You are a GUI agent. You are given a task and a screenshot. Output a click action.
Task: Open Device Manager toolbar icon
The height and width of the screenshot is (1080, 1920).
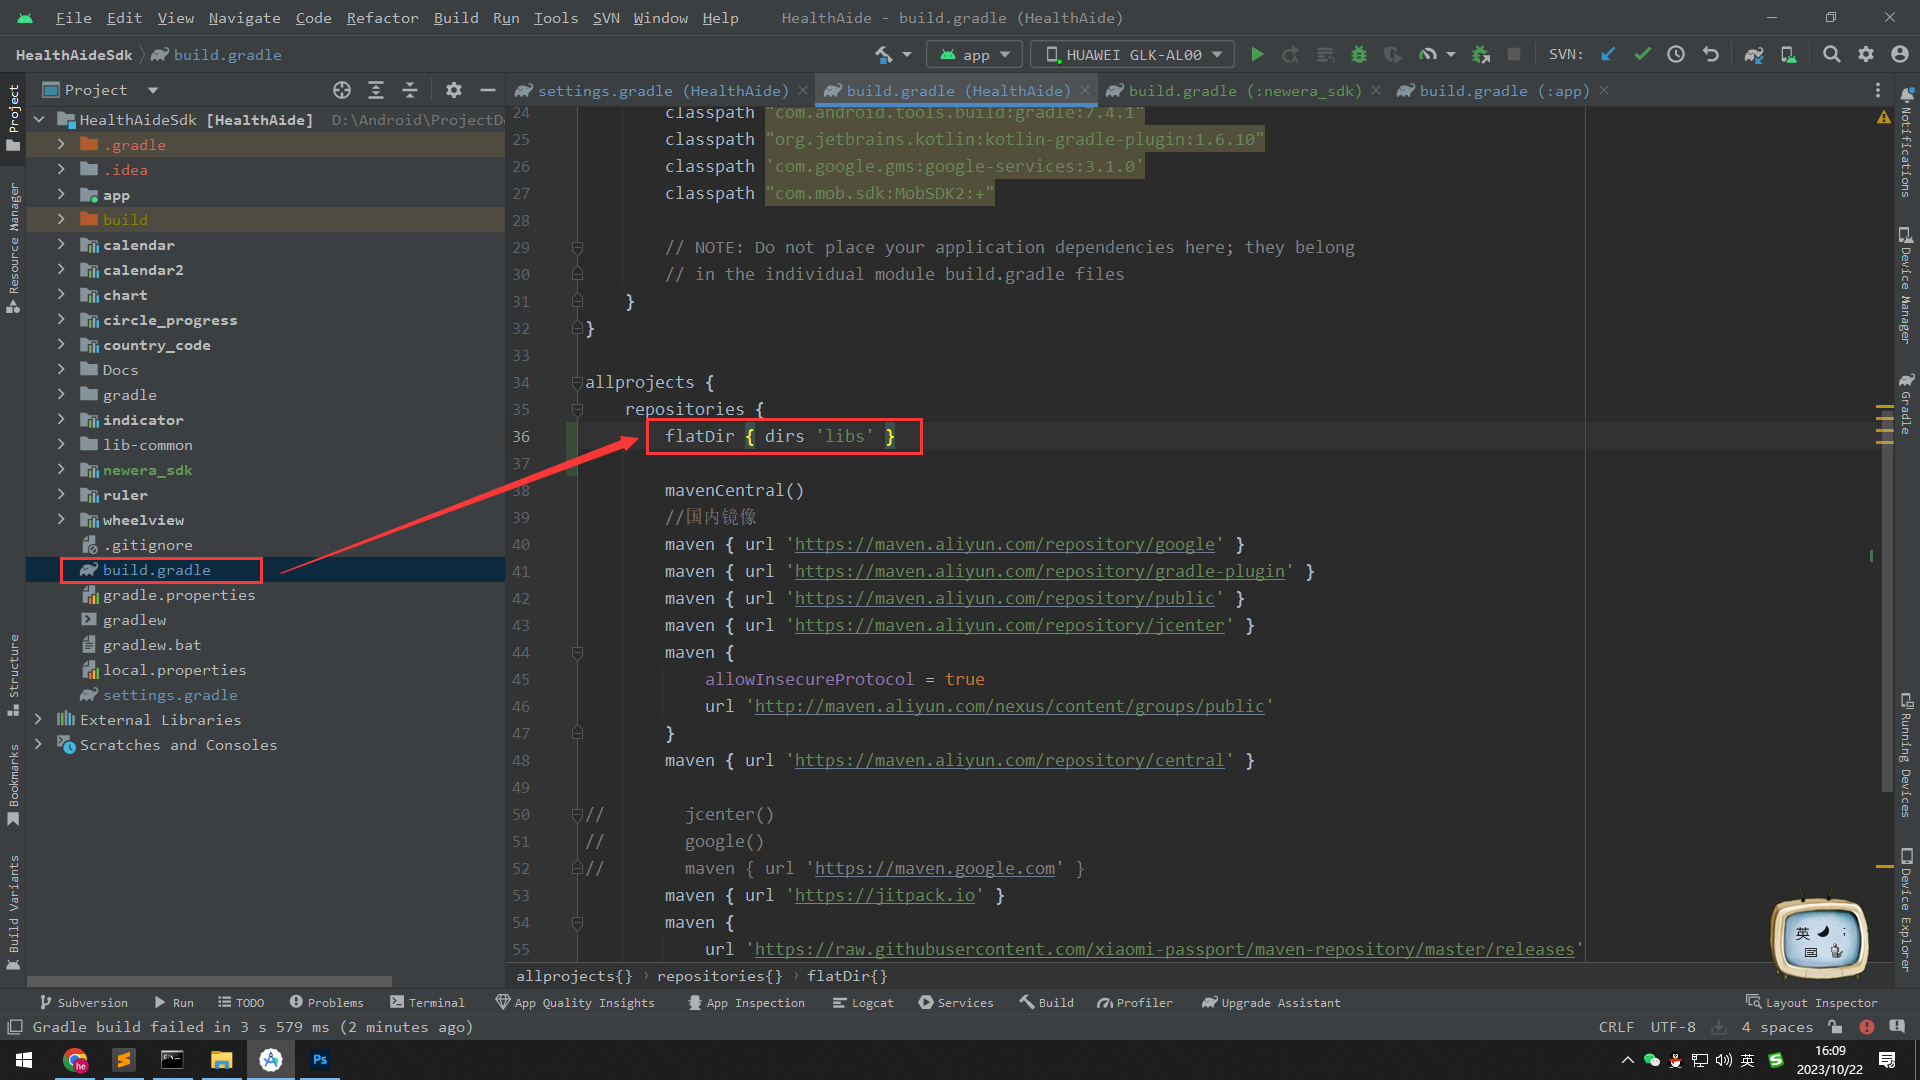click(1788, 55)
